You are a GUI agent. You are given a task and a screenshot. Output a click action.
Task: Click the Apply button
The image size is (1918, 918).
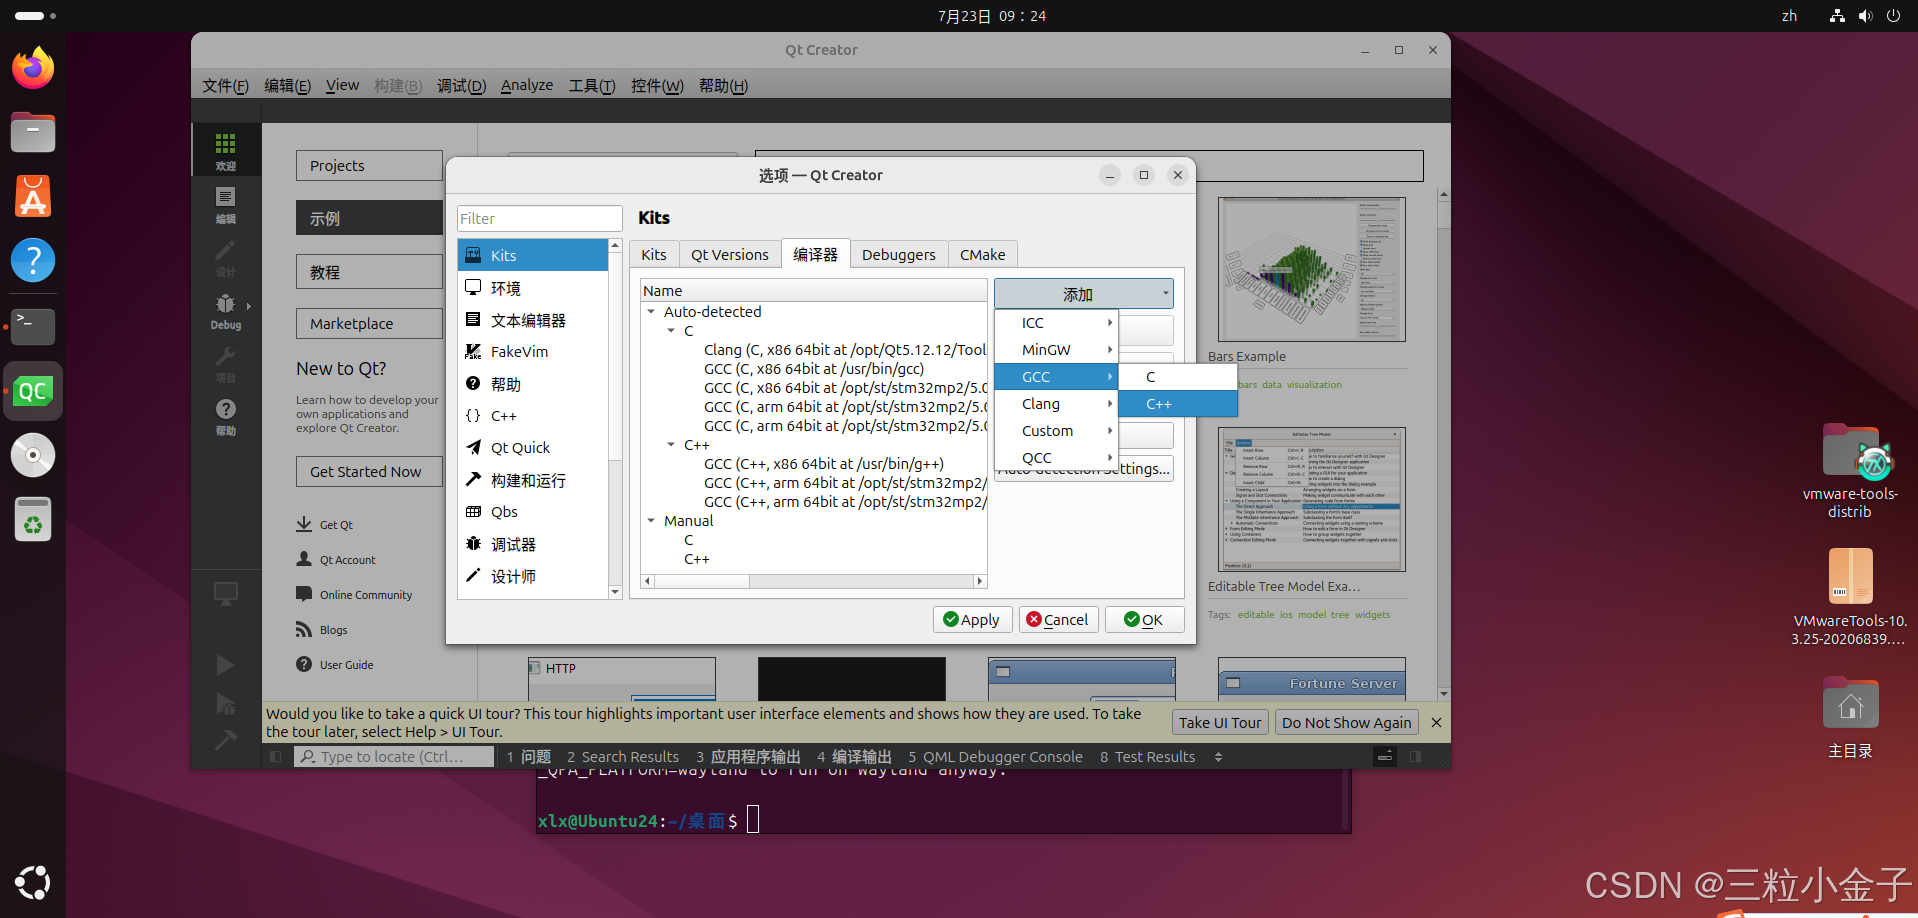coord(972,620)
